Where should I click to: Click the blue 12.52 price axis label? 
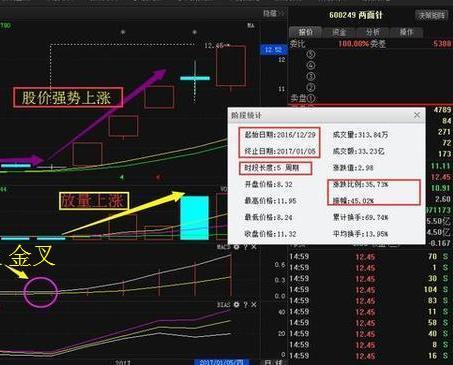pyautogui.click(x=273, y=50)
